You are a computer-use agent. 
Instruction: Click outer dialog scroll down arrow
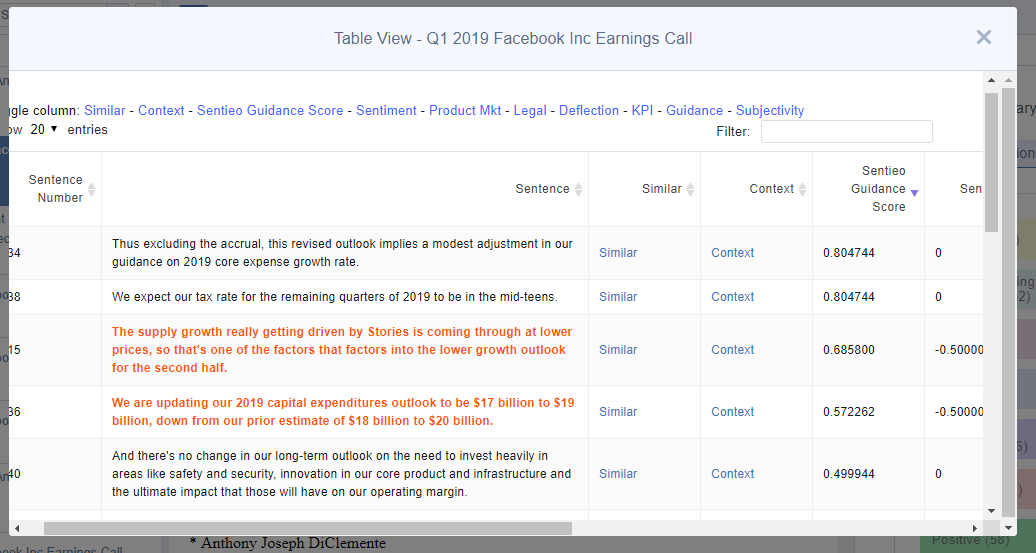click(1008, 528)
